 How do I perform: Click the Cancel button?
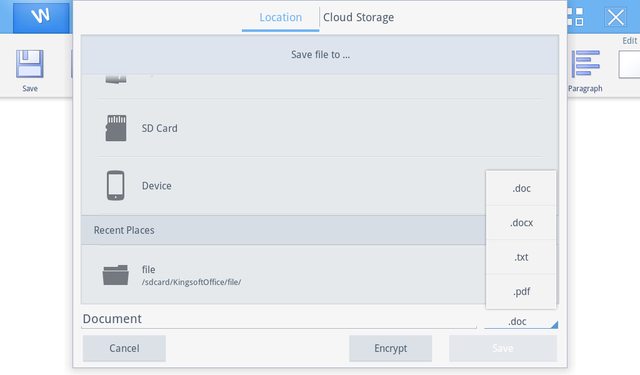pos(124,348)
